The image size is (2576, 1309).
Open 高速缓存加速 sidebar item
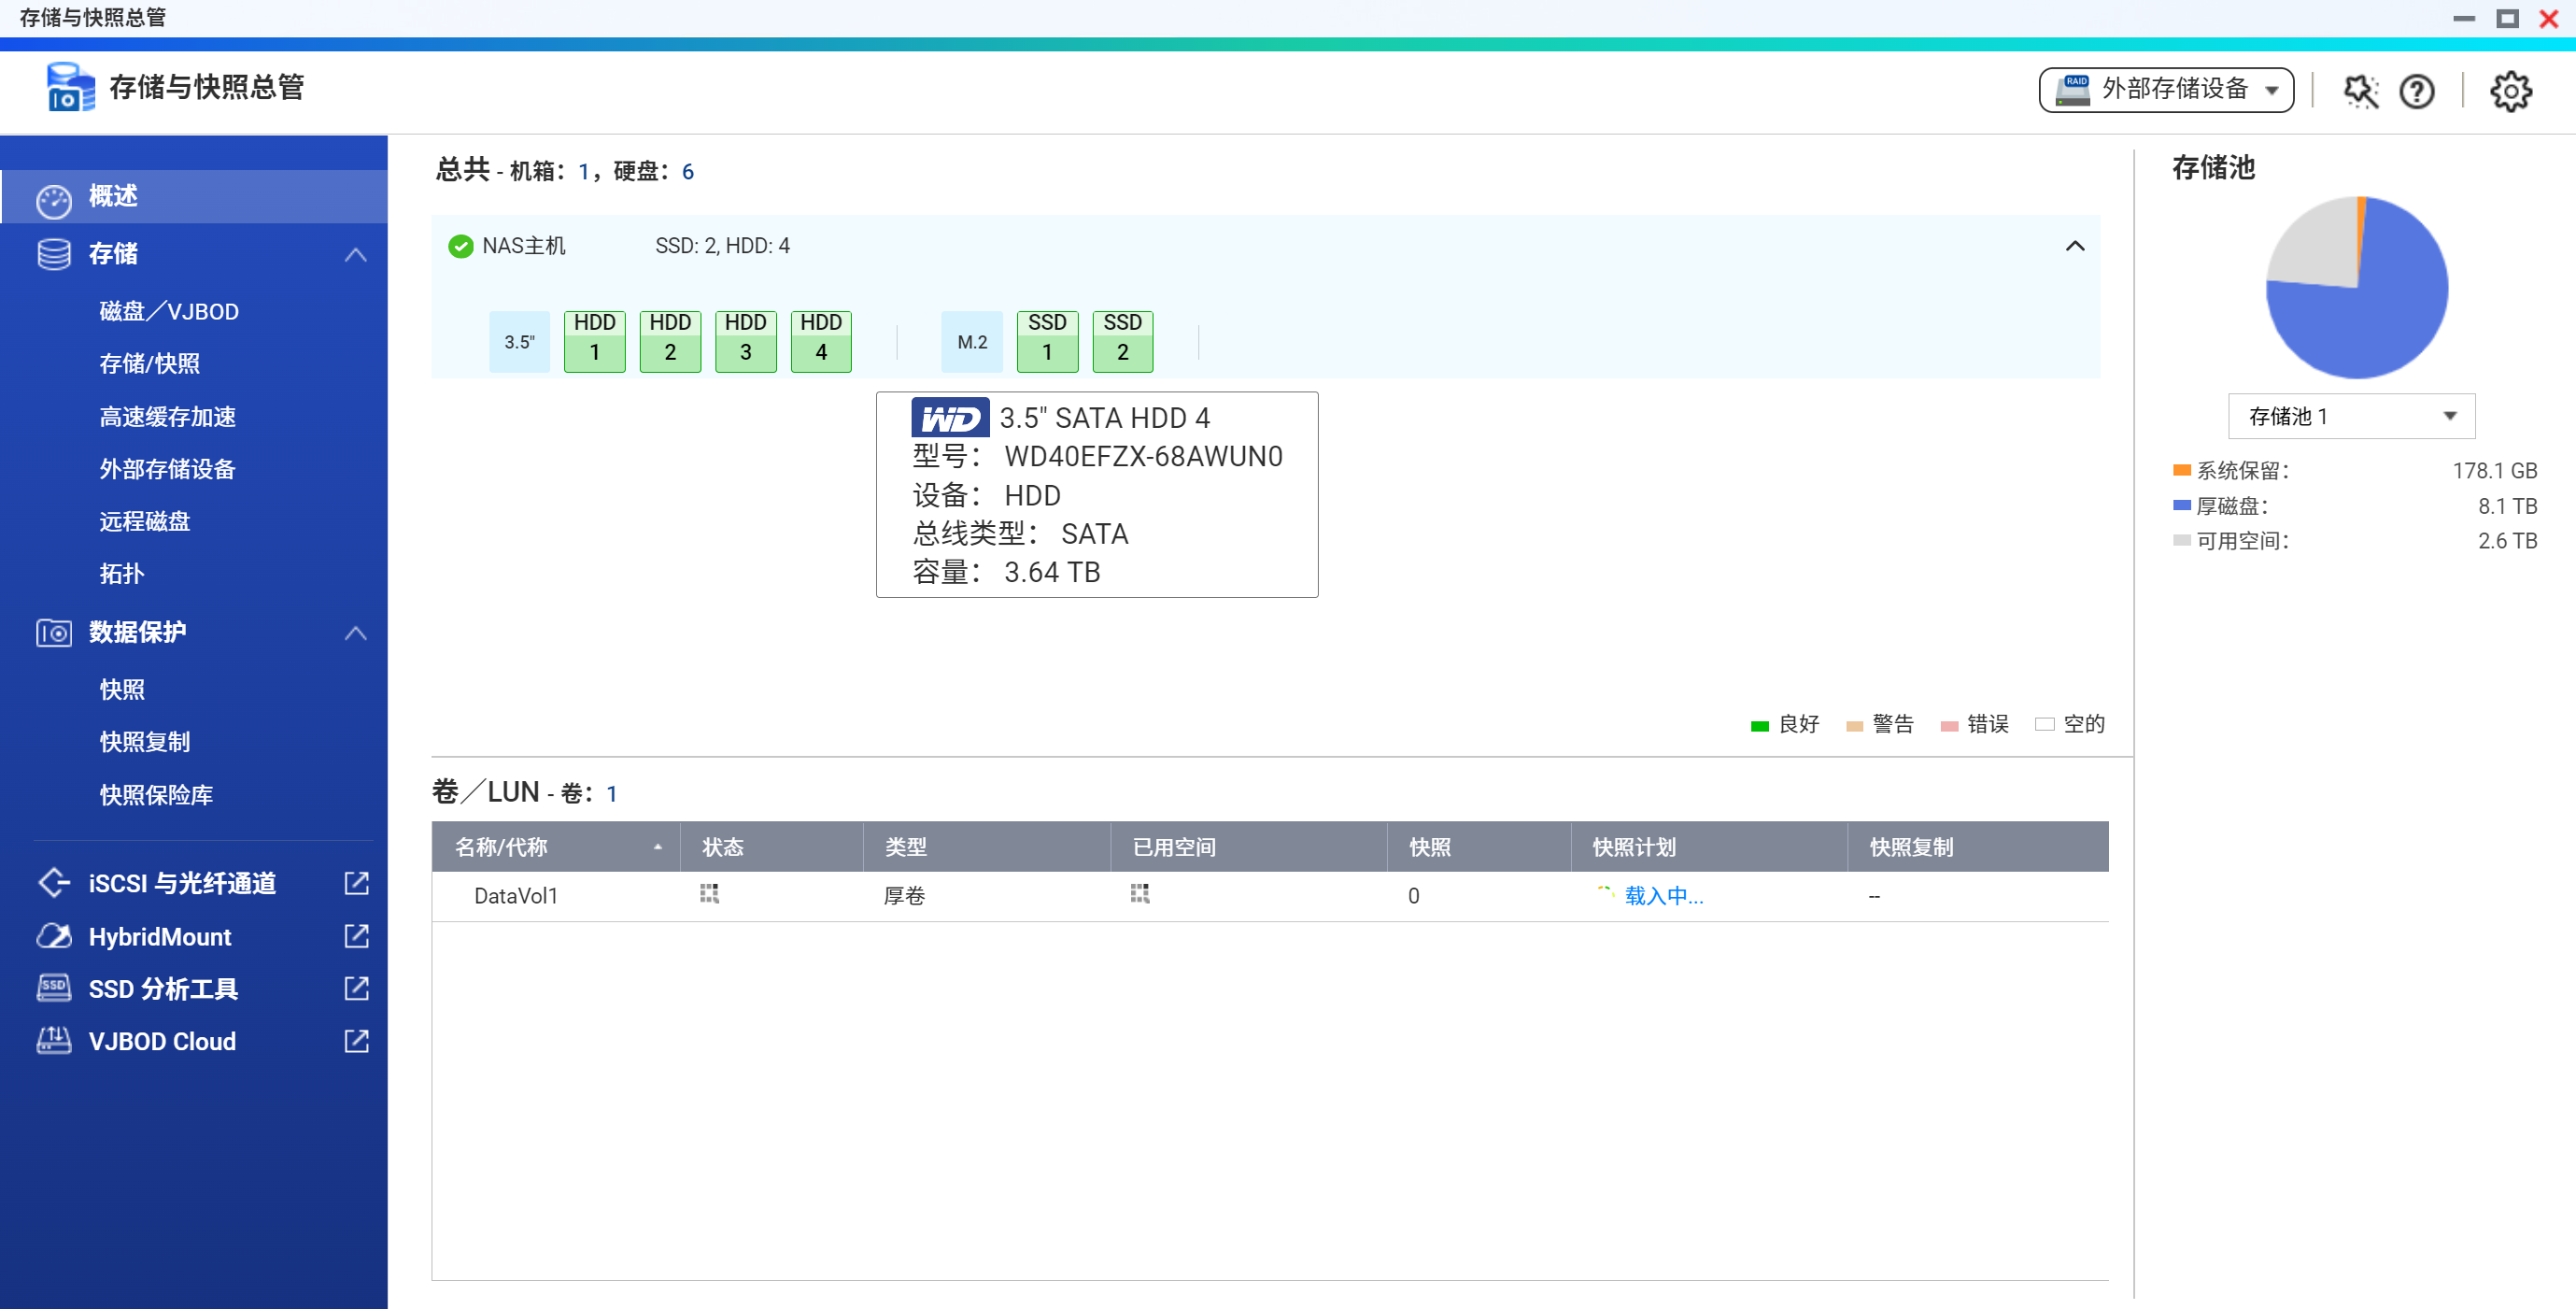[x=167, y=416]
